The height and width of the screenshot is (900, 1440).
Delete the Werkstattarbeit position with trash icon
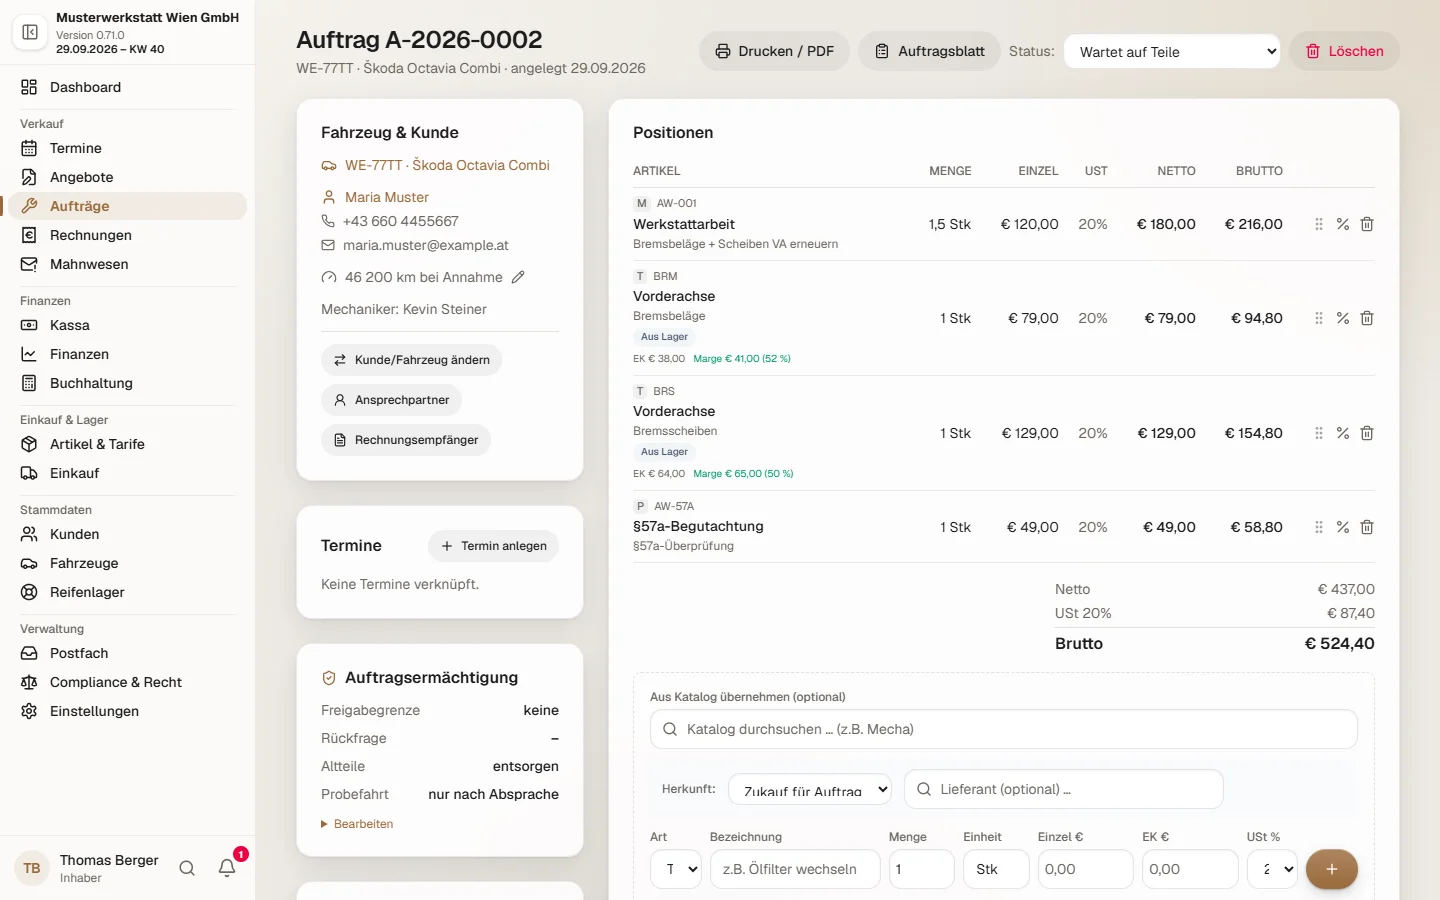pos(1367,224)
